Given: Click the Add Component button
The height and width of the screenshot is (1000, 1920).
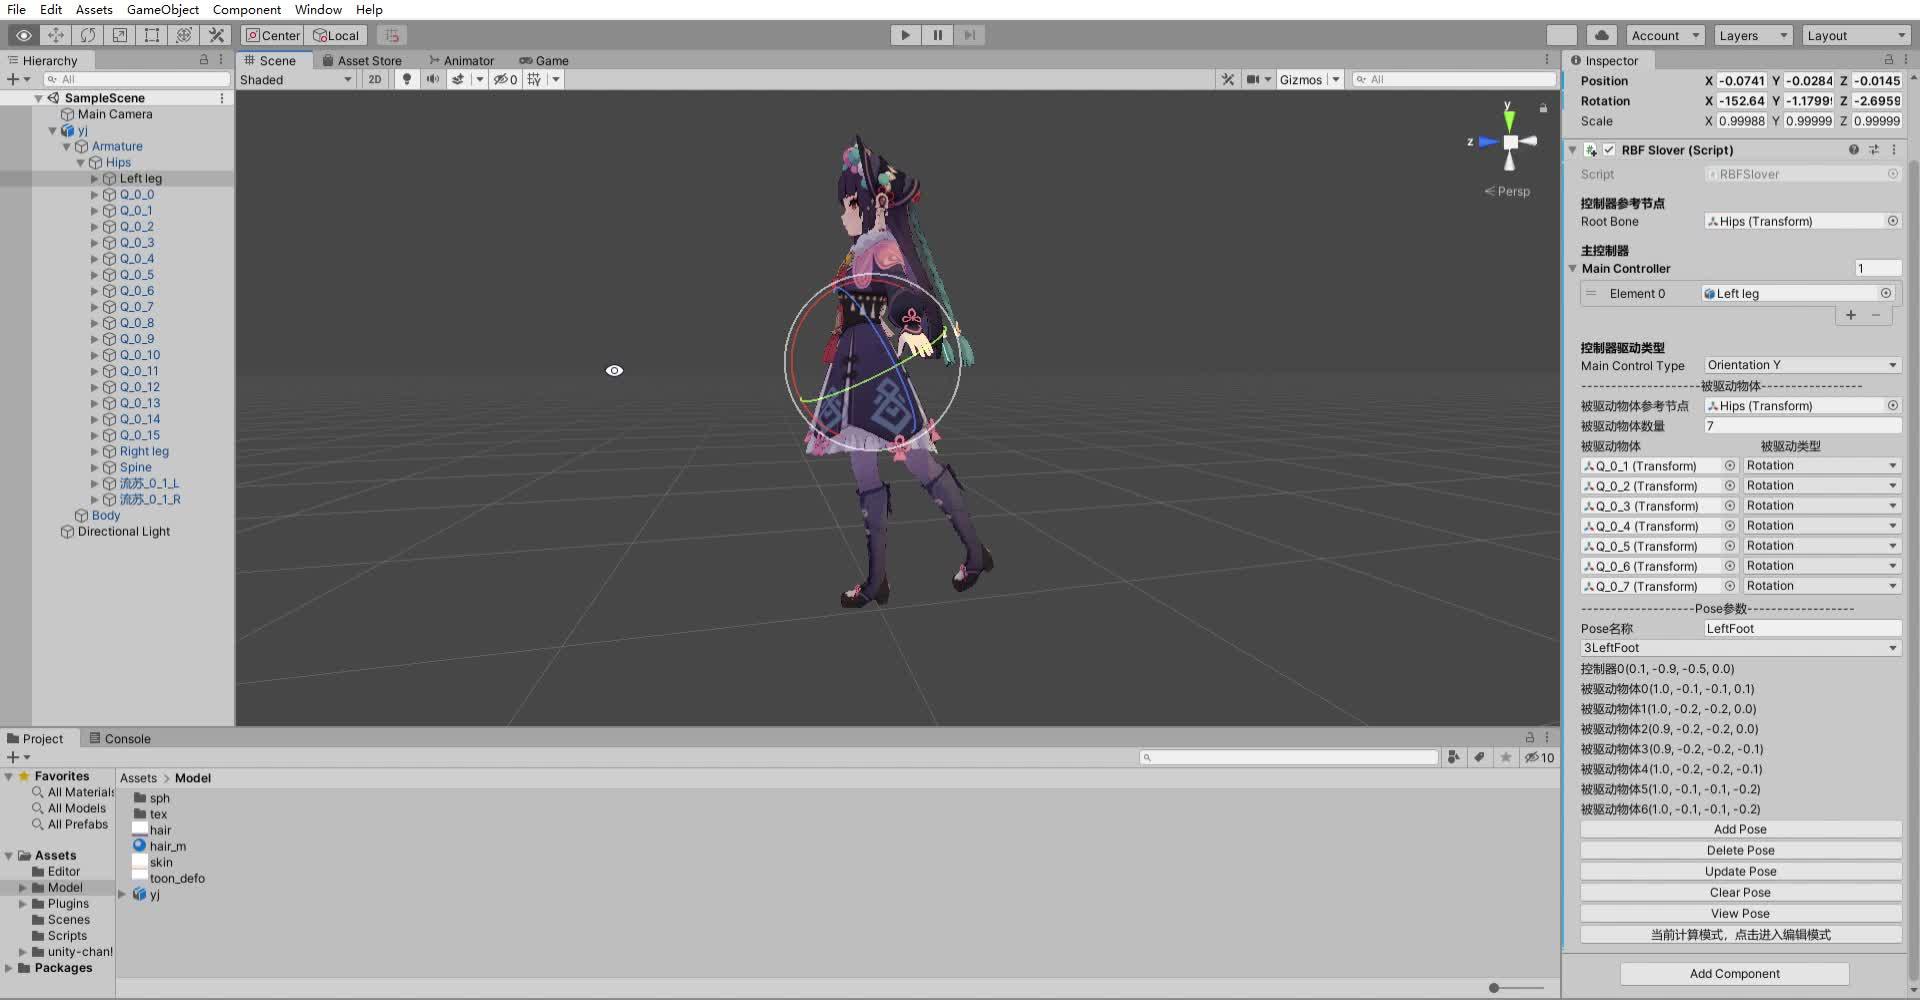Looking at the screenshot, I should click(1733, 973).
